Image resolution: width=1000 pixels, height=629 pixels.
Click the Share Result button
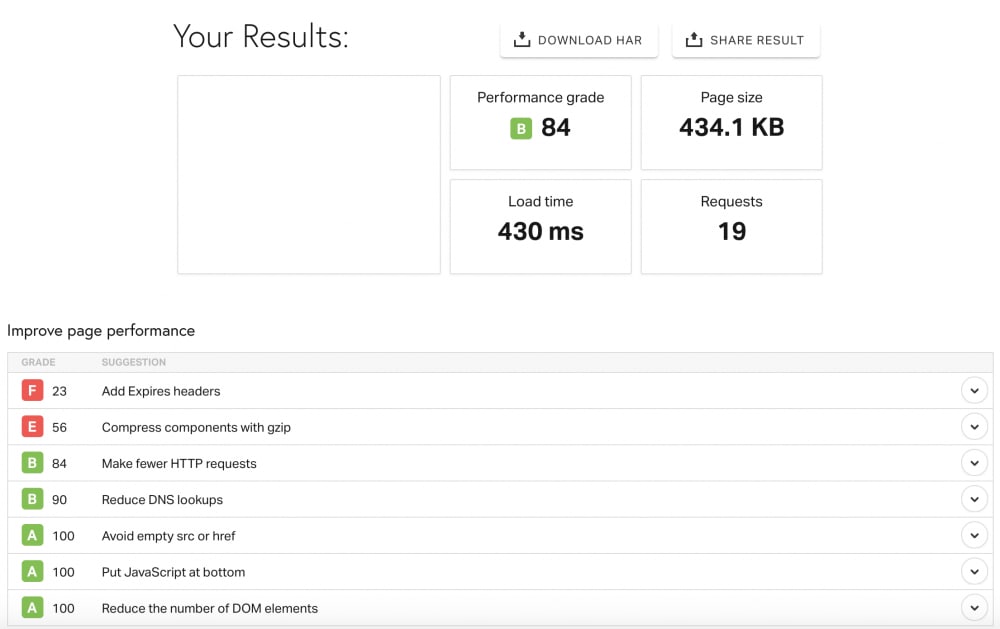(x=746, y=40)
